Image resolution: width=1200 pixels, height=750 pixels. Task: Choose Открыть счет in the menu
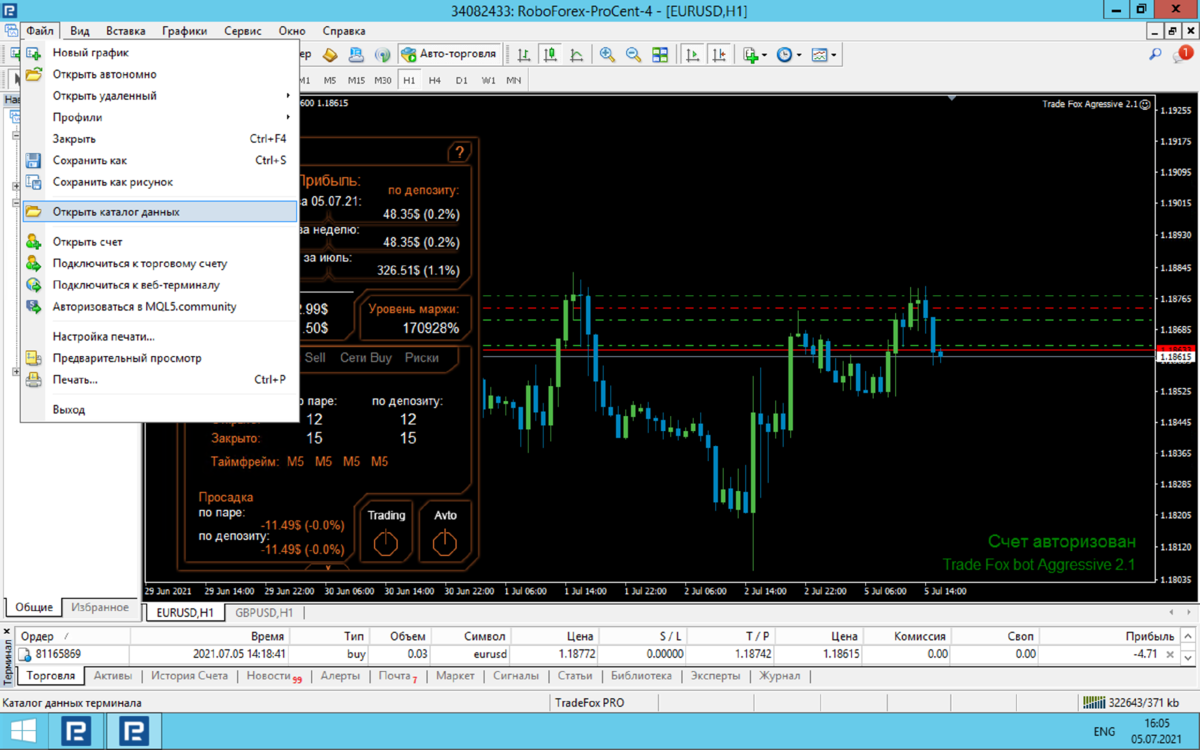coord(160,242)
